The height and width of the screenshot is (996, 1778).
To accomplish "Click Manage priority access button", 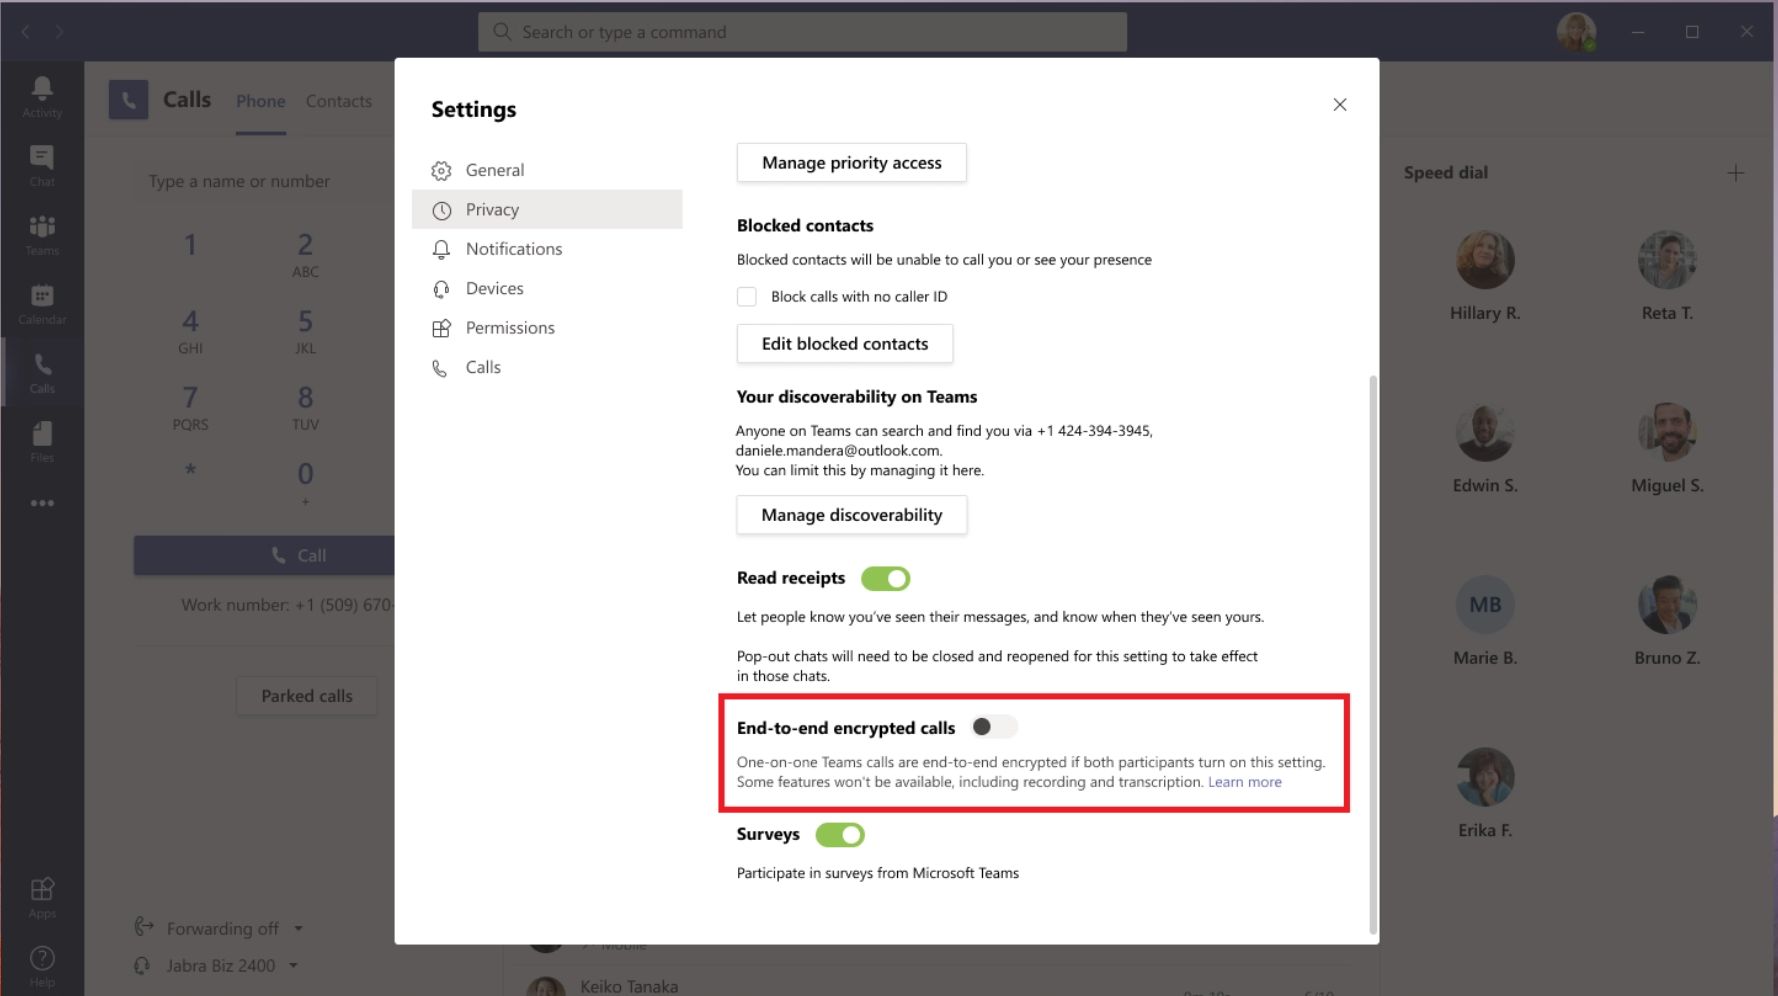I will [x=851, y=163].
